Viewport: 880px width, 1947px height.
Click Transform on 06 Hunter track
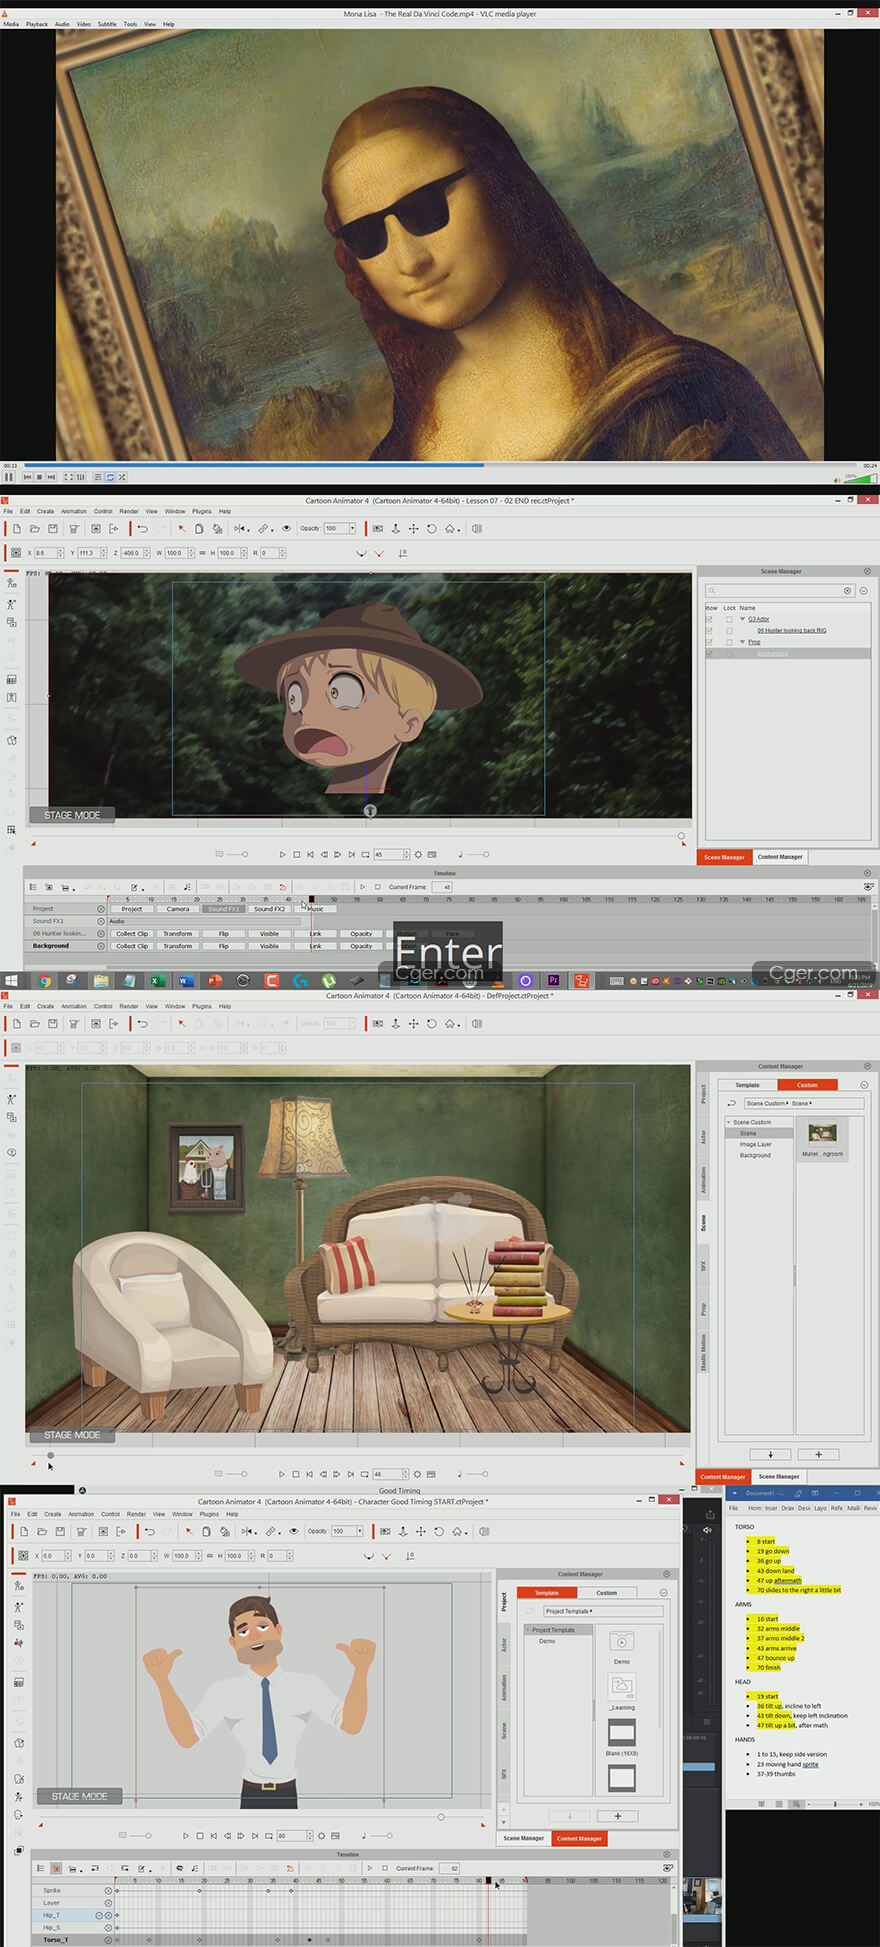(177, 934)
